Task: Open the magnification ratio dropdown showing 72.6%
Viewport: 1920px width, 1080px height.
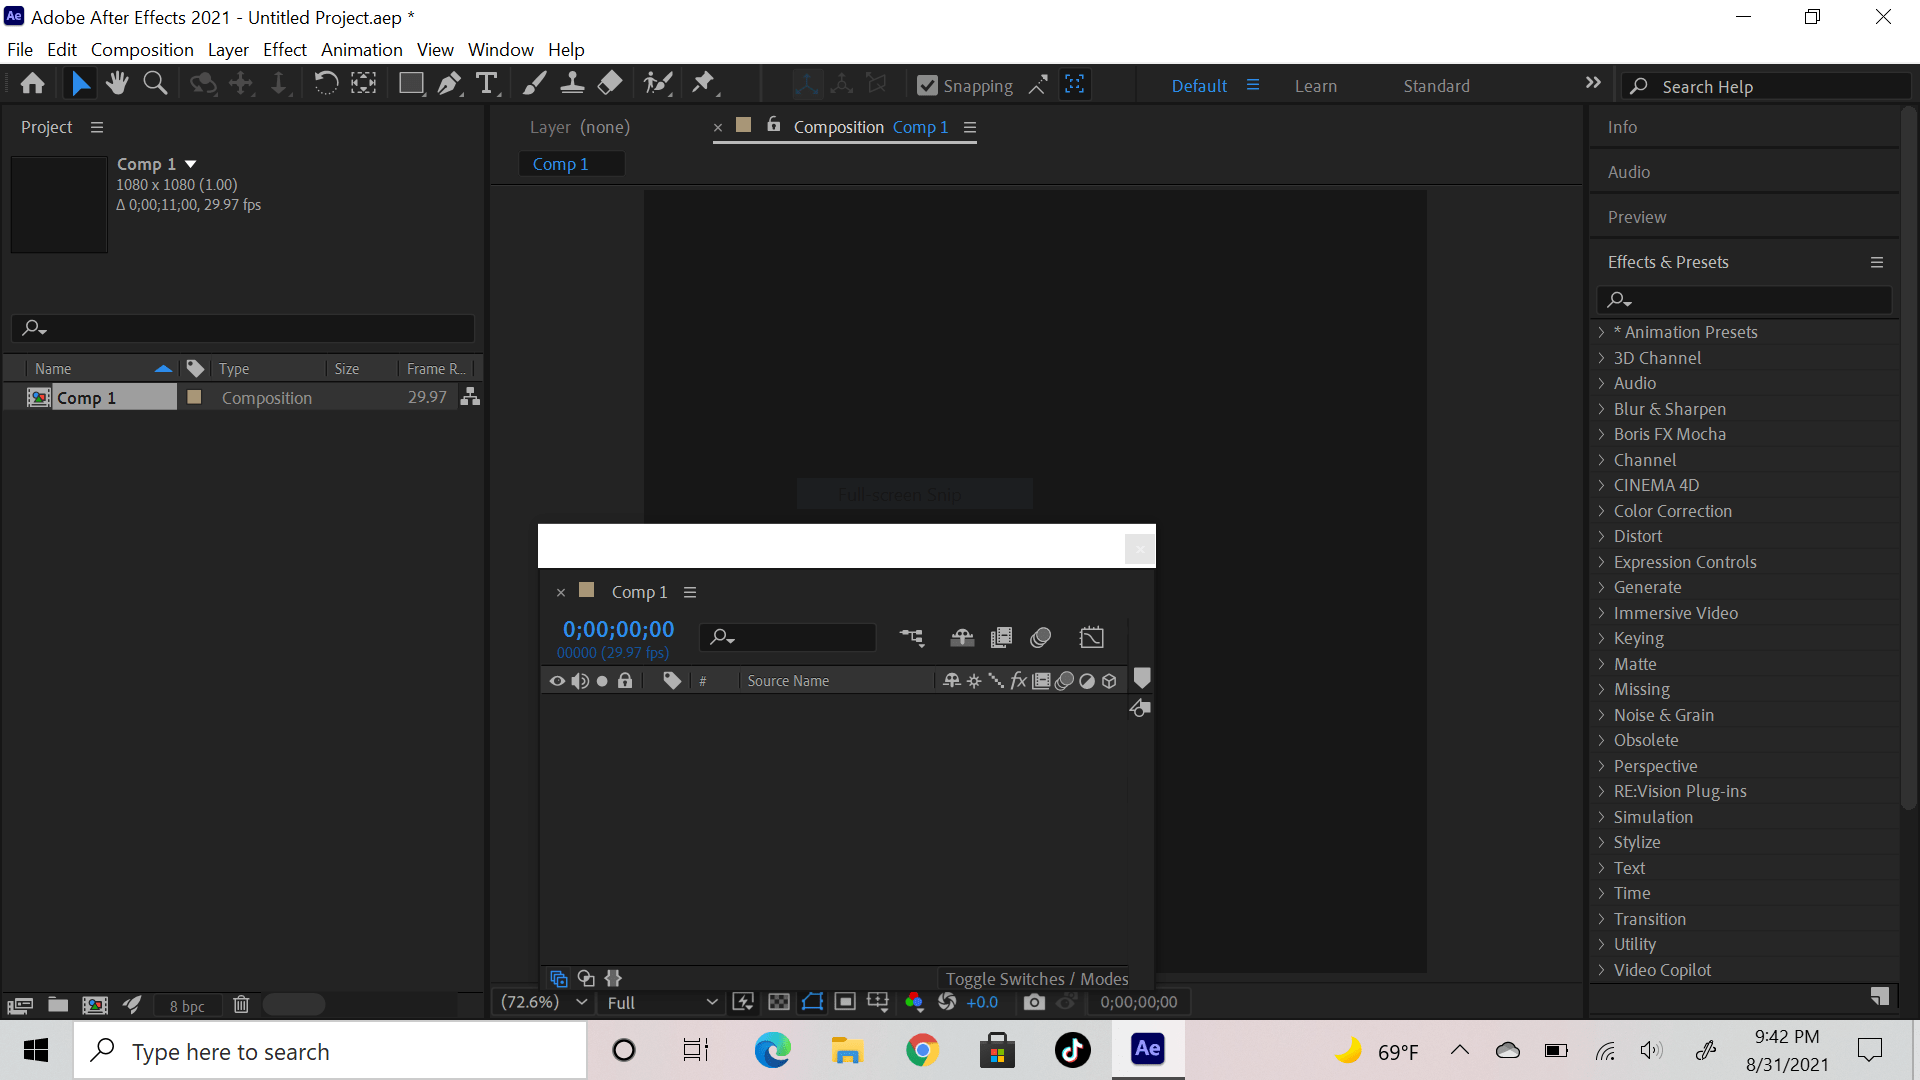Action: [541, 1002]
